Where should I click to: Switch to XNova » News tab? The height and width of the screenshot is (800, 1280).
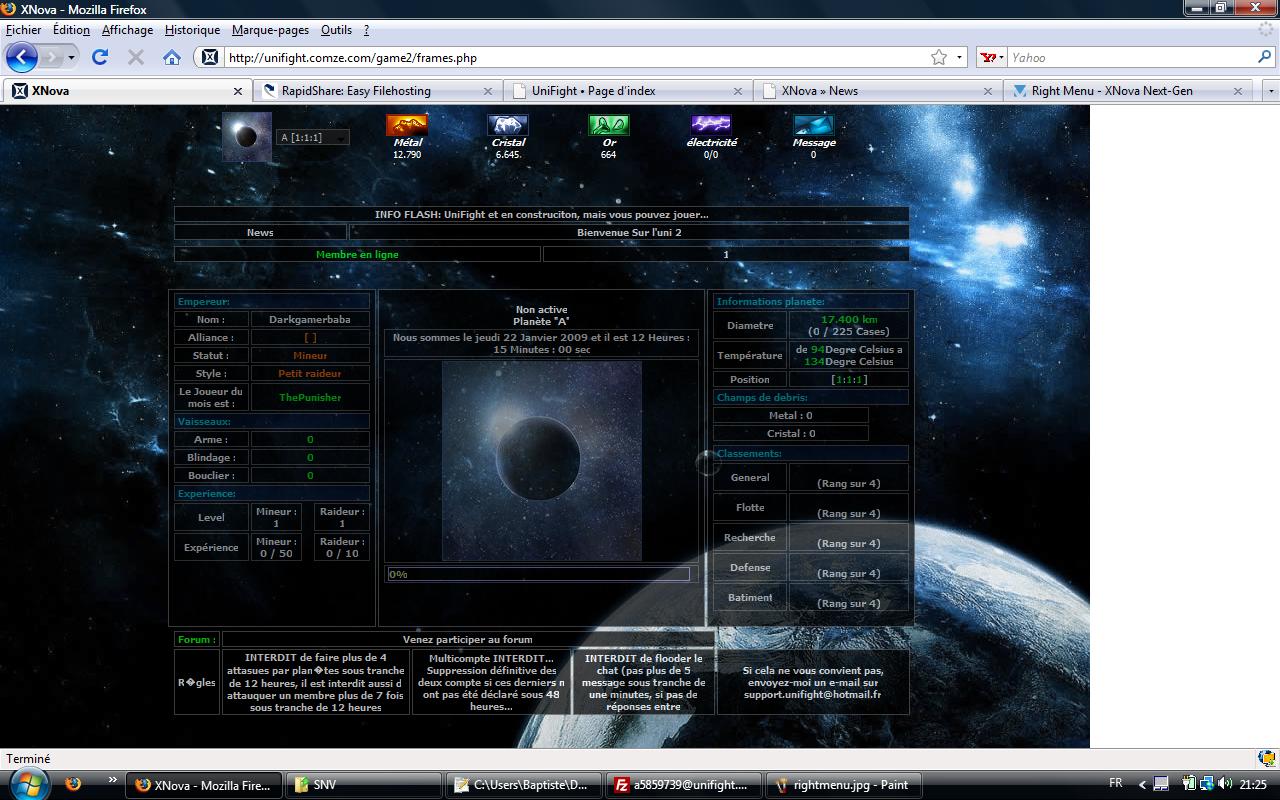click(876, 90)
